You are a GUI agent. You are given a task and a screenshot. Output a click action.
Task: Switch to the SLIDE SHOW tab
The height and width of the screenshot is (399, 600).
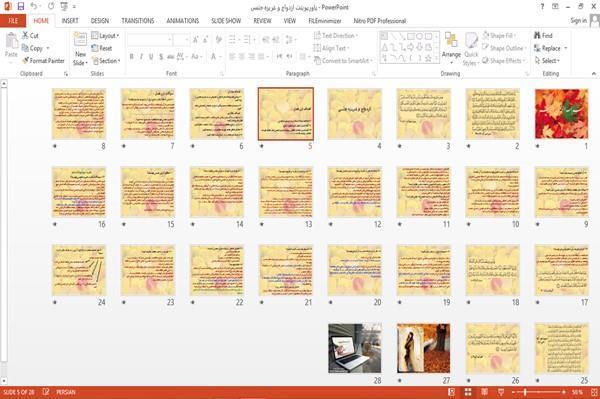pyautogui.click(x=226, y=21)
